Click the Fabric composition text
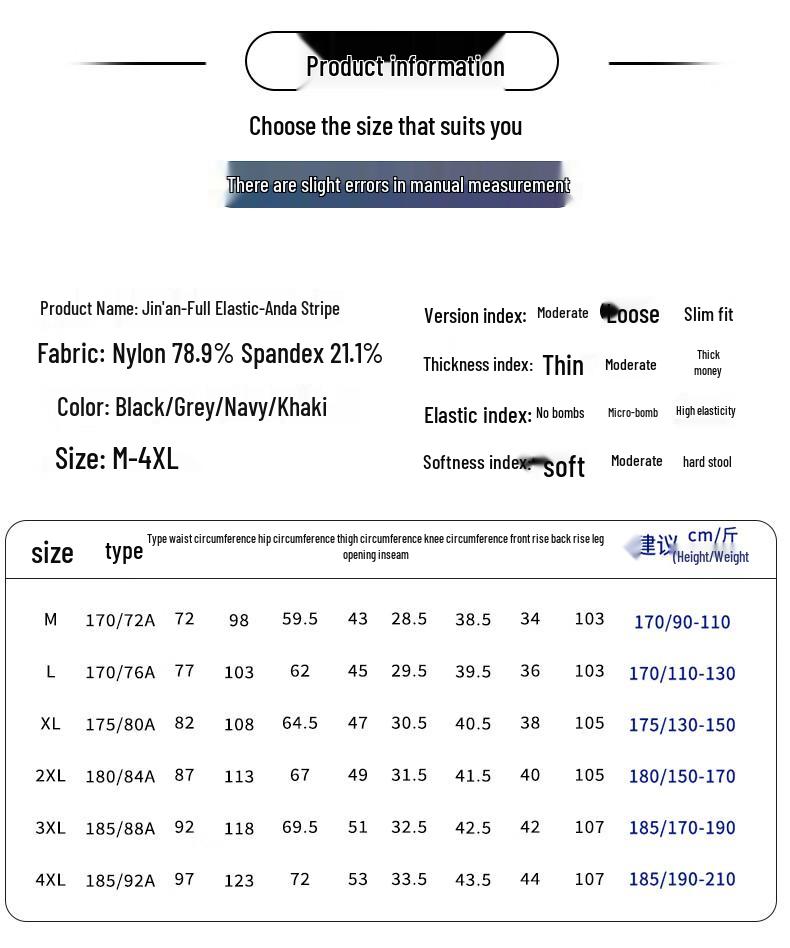 210,354
